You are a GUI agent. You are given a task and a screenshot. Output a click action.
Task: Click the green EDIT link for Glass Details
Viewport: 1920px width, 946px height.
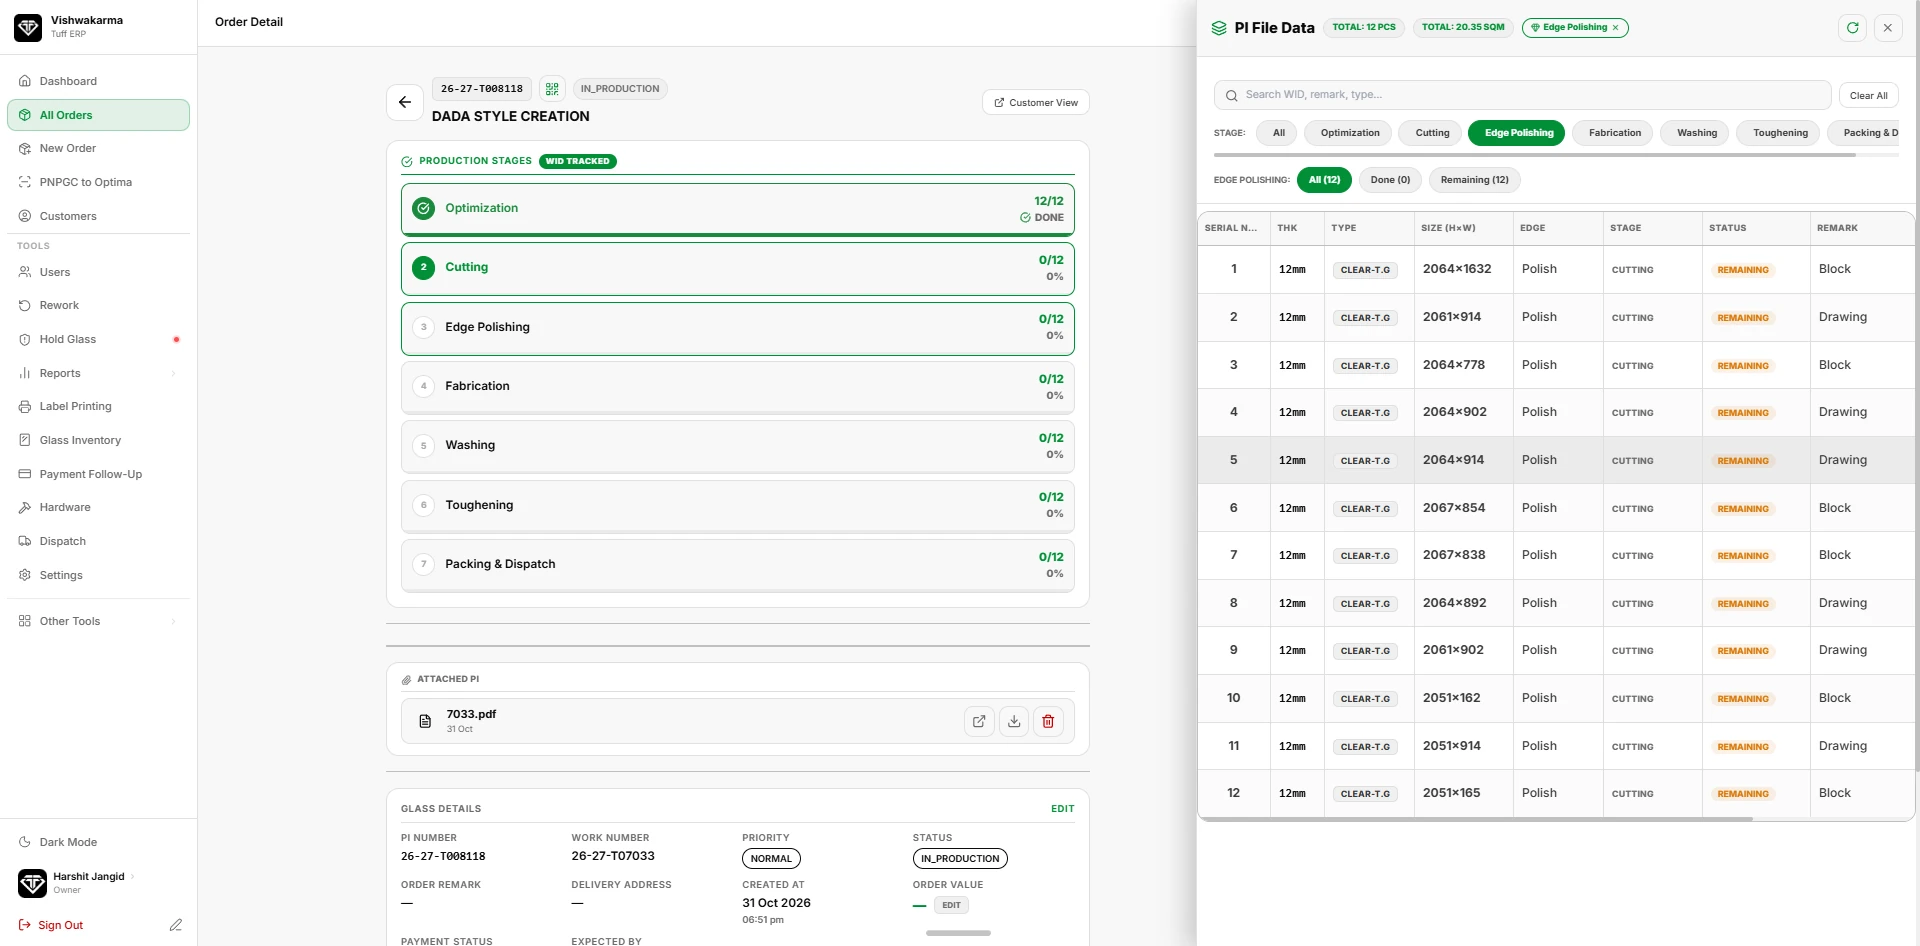click(1062, 809)
